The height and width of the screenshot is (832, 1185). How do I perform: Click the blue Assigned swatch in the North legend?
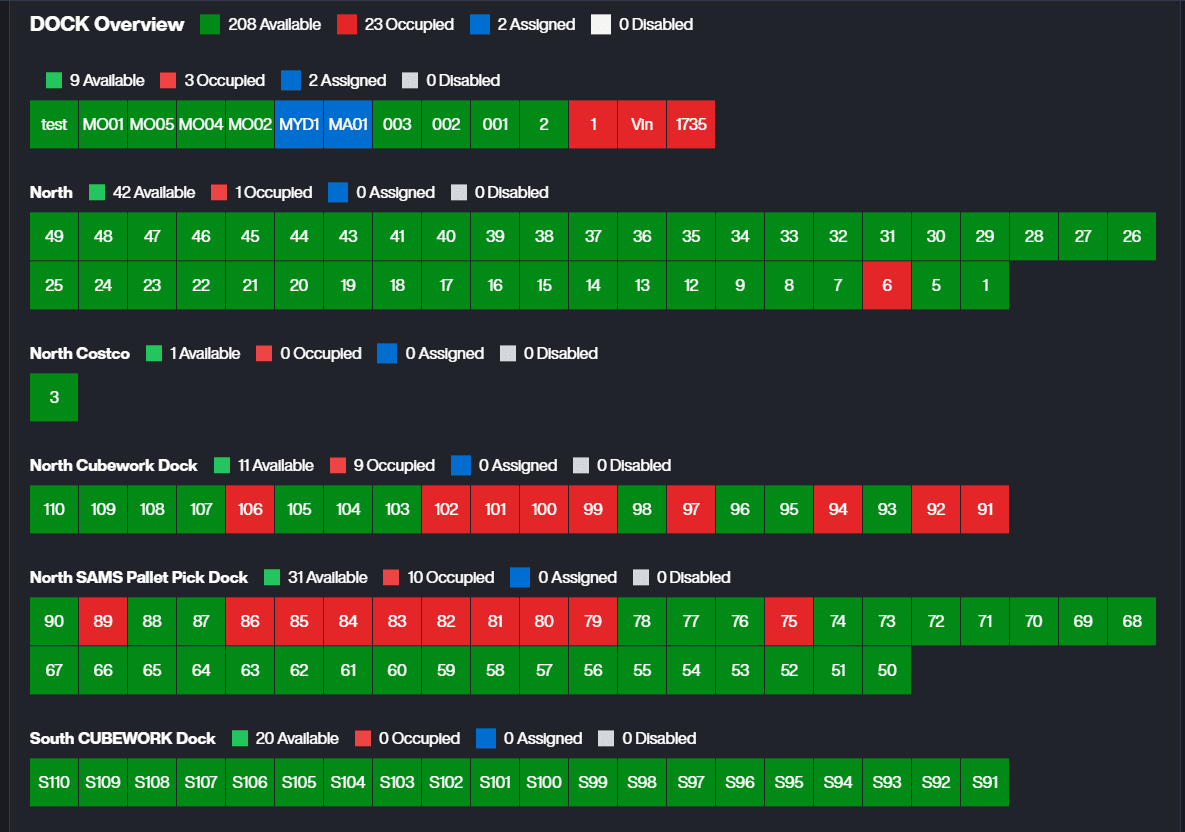coord(338,192)
